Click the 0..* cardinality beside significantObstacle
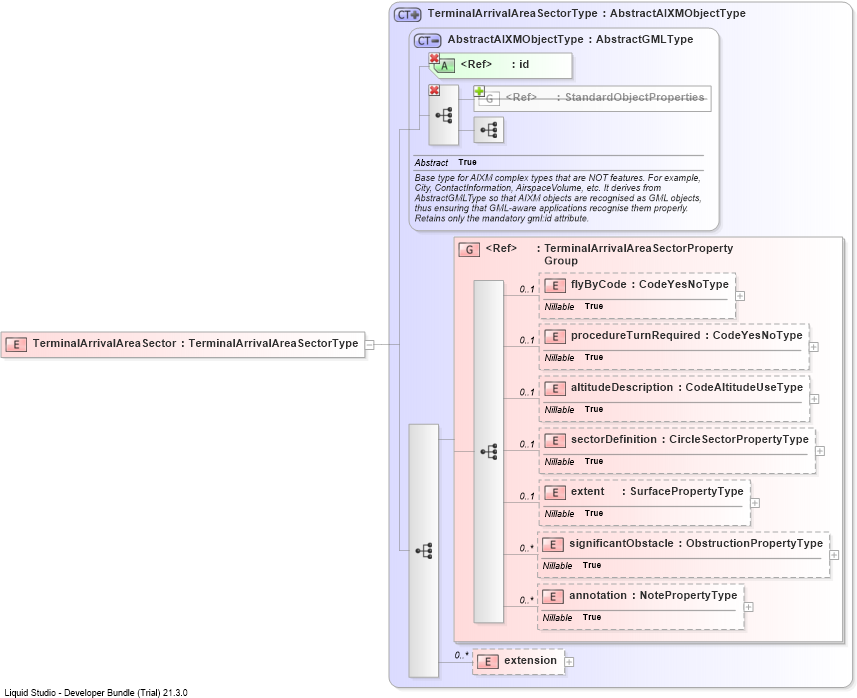This screenshot has width=857, height=698. 527,548
